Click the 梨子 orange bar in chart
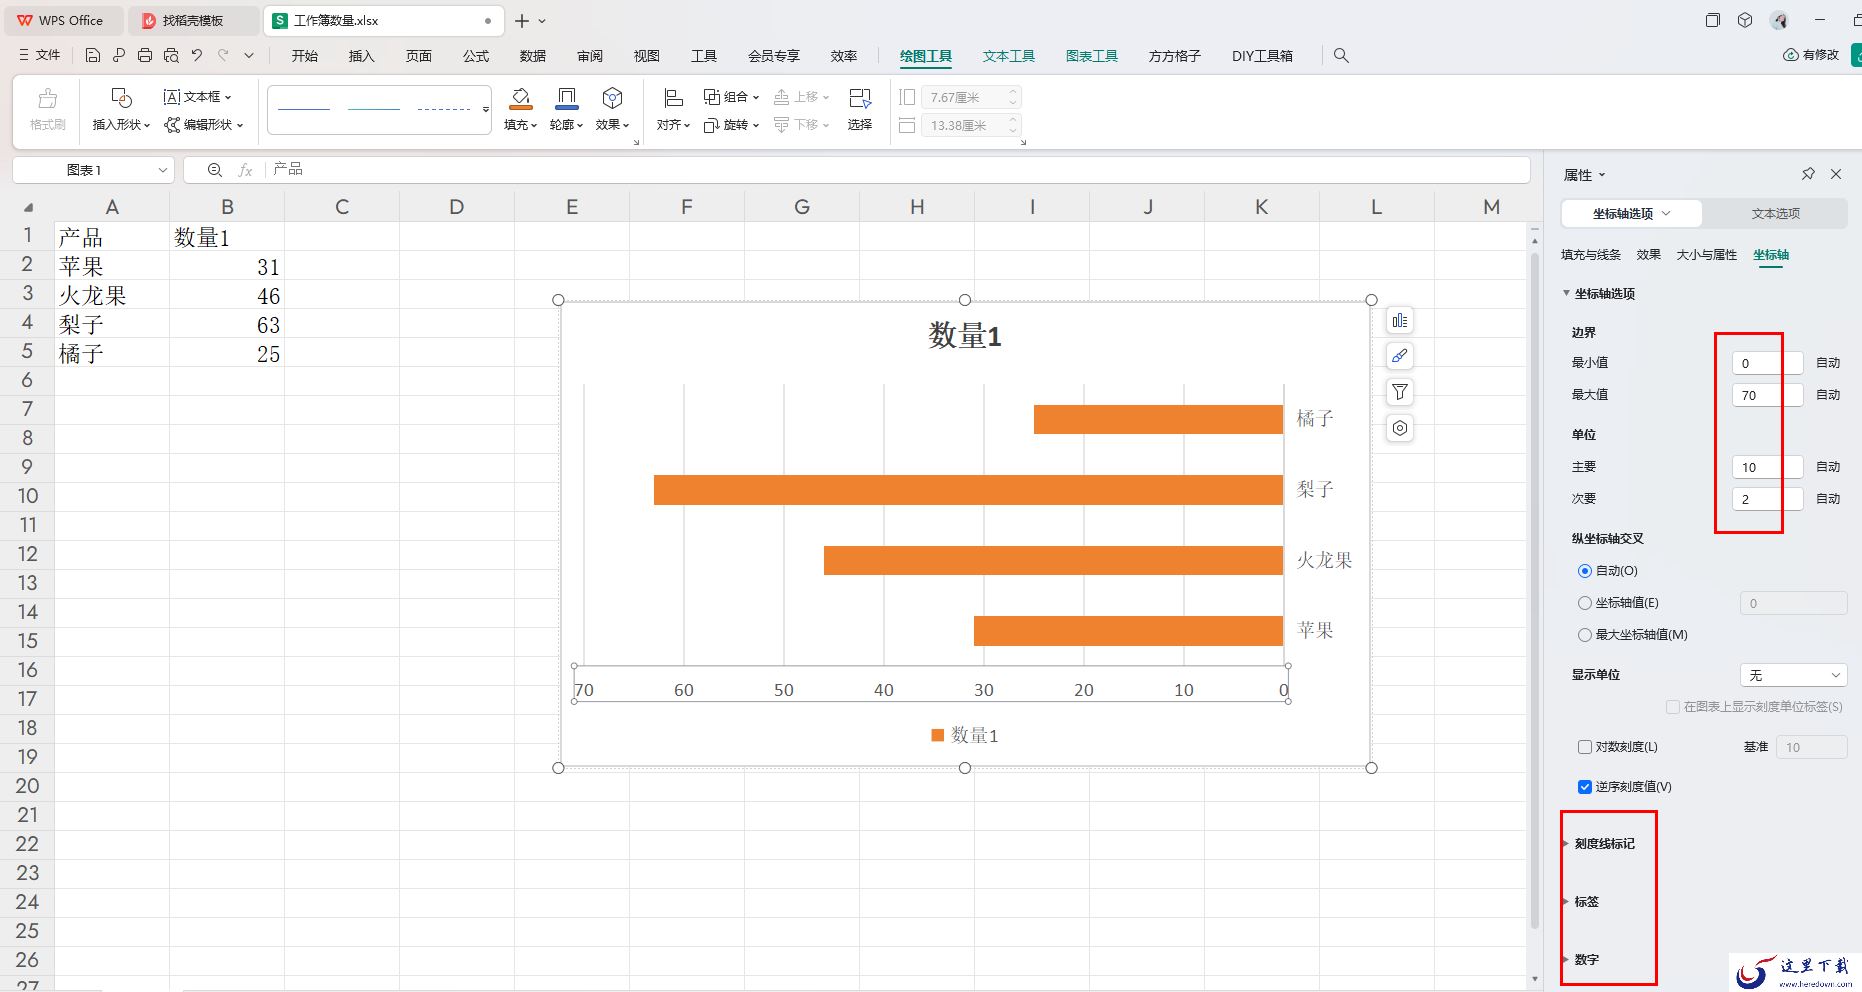 coord(968,490)
